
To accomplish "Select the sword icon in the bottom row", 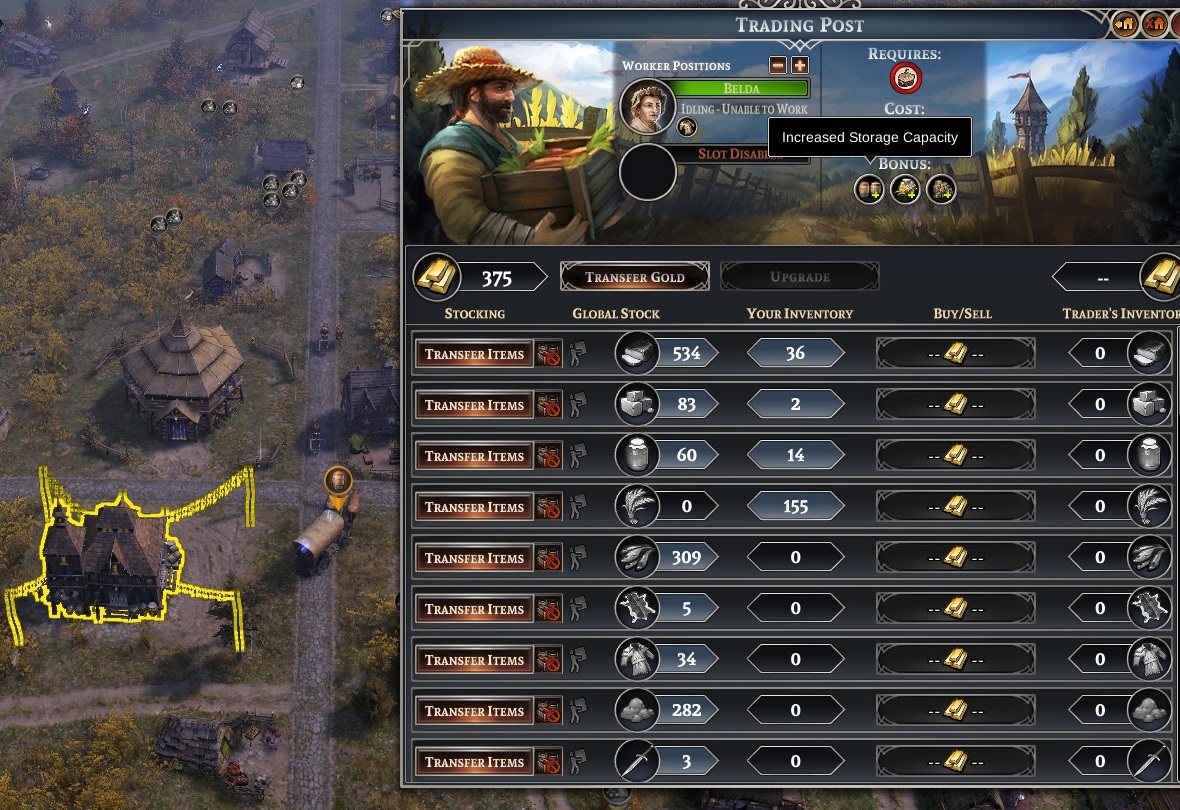I will (x=637, y=761).
